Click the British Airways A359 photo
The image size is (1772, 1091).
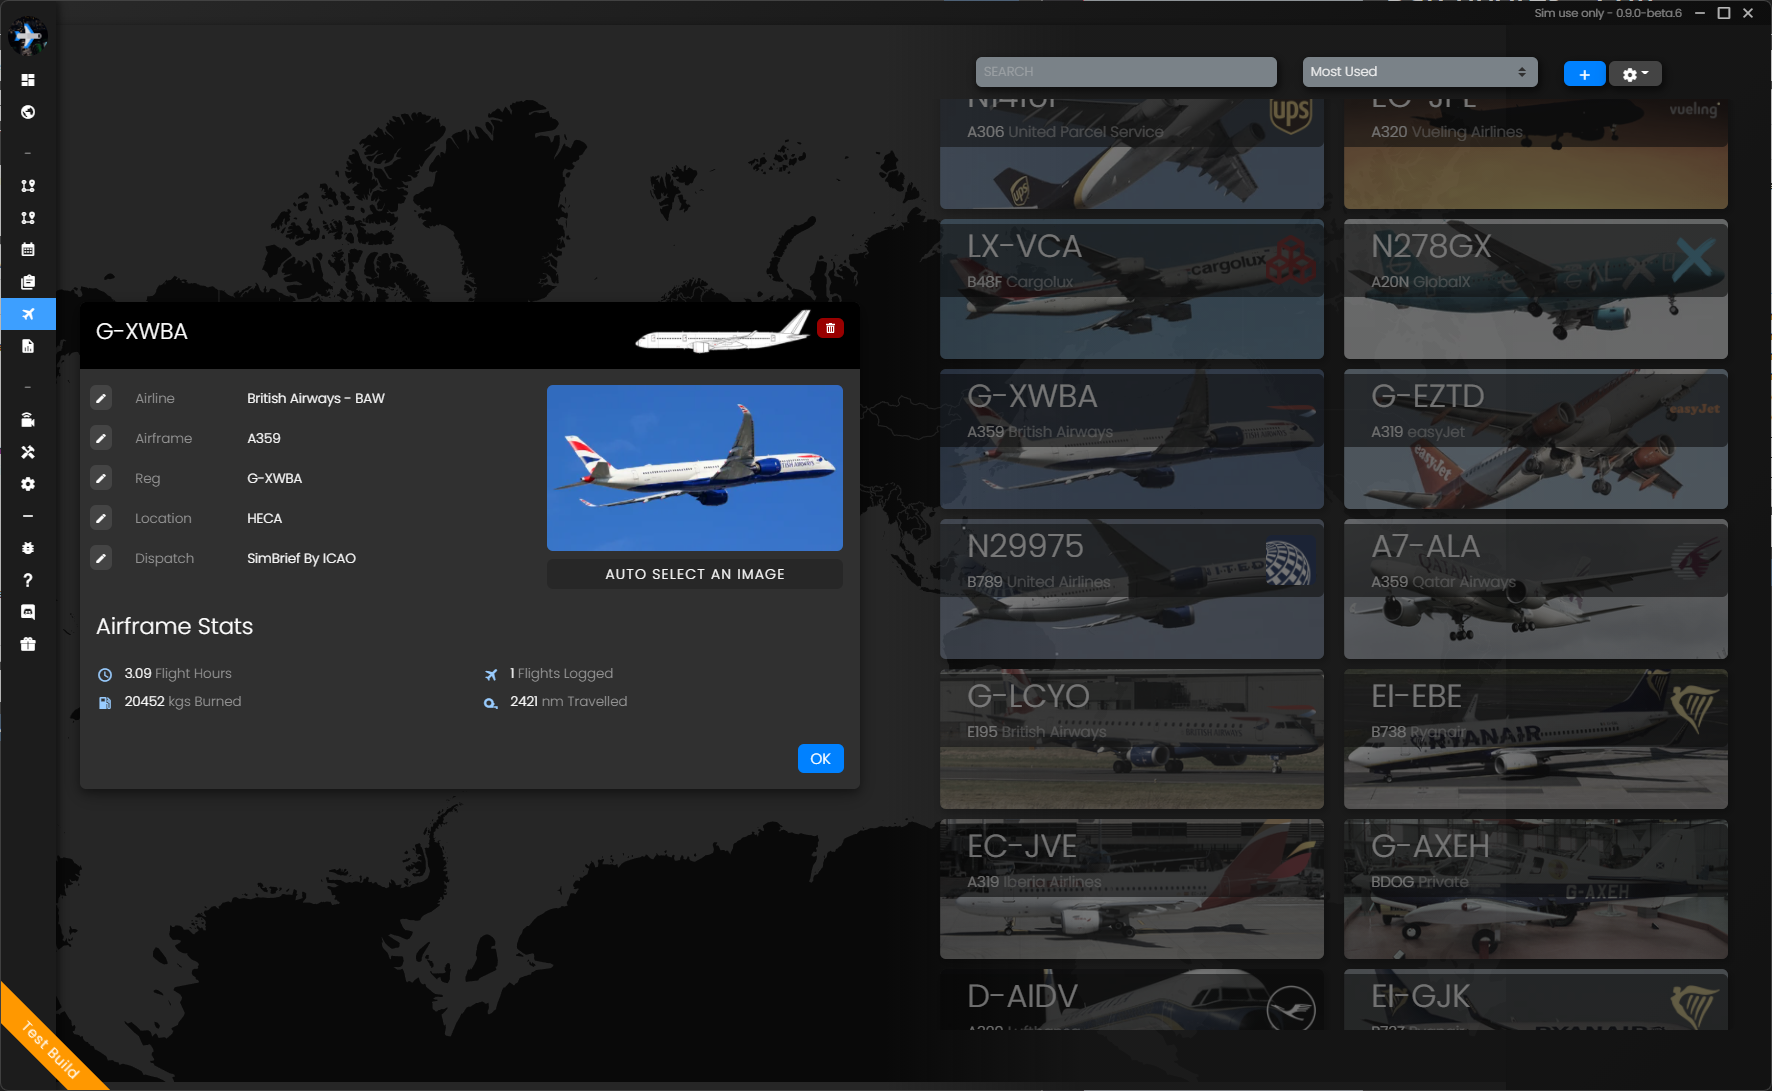pos(695,468)
